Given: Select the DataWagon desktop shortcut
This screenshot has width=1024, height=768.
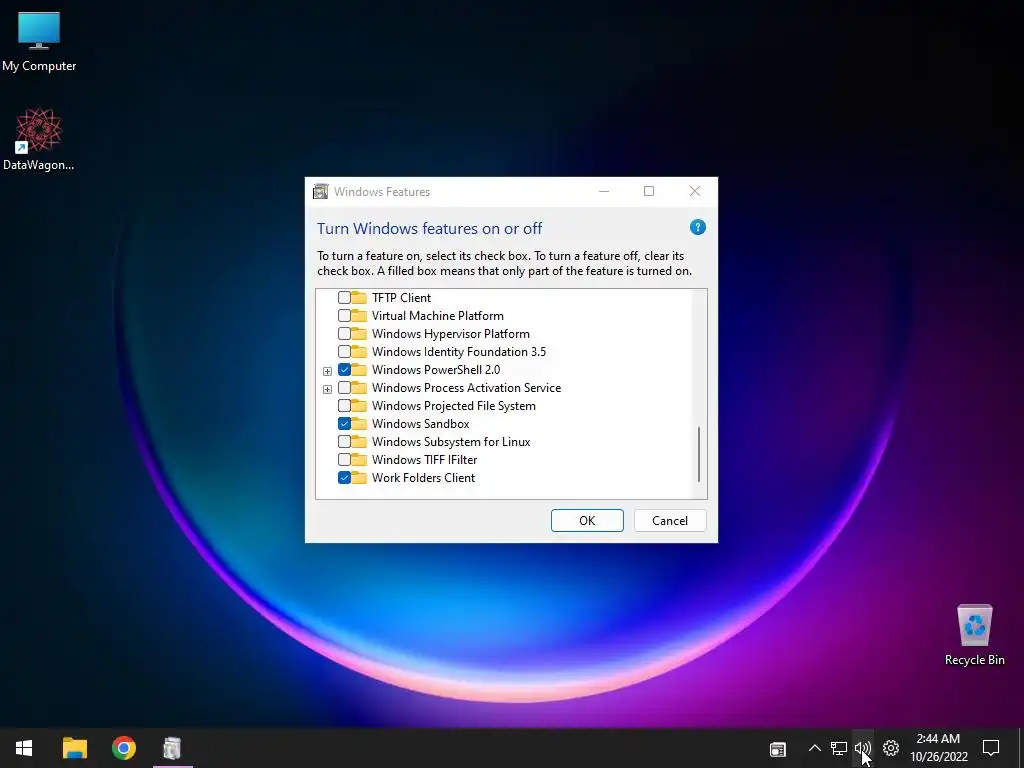Looking at the screenshot, I should [x=39, y=139].
